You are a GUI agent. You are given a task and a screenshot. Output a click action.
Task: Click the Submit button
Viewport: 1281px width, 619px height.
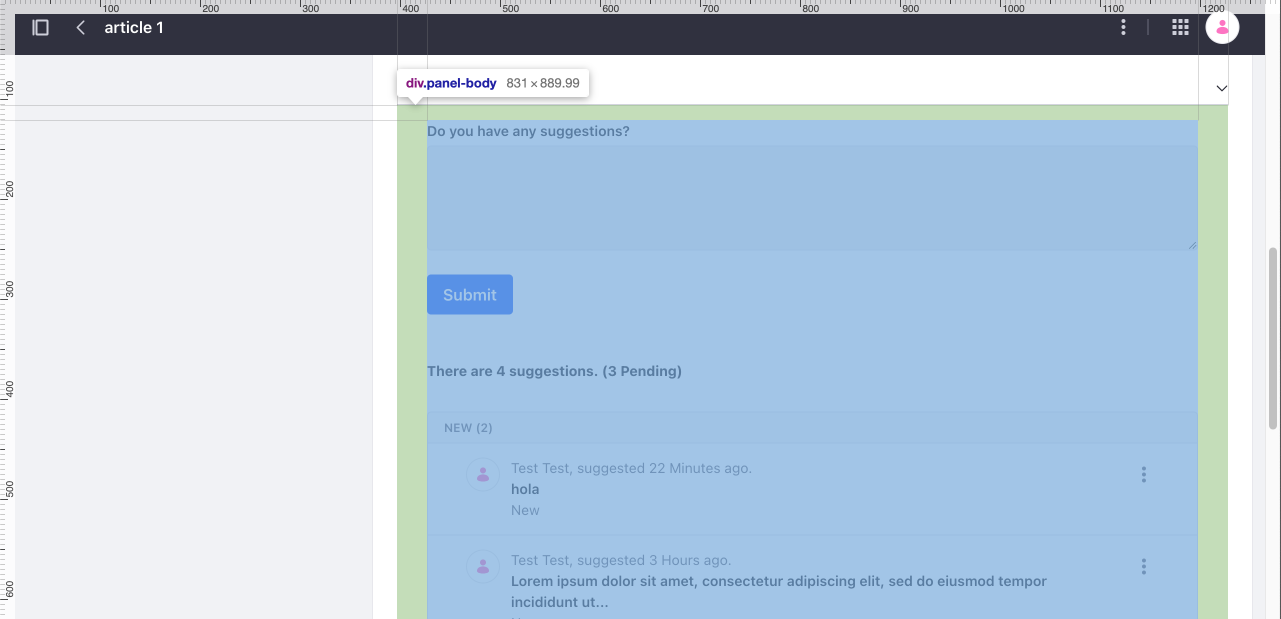tap(470, 295)
